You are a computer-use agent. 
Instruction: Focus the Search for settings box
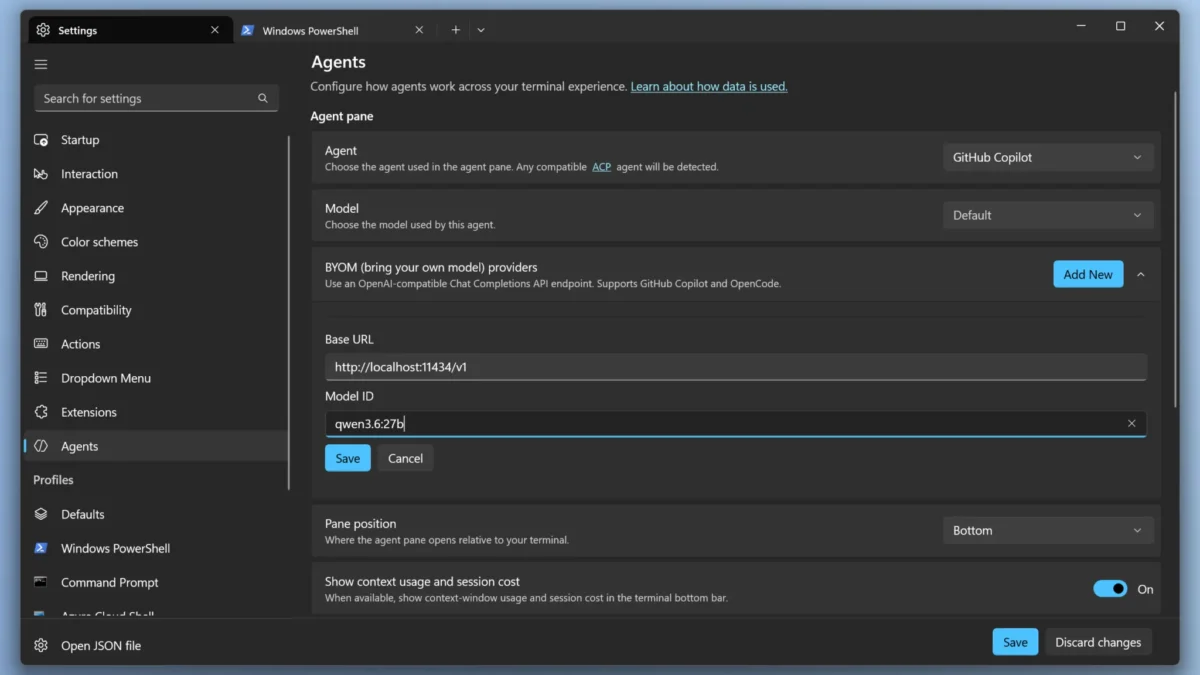tap(156, 98)
